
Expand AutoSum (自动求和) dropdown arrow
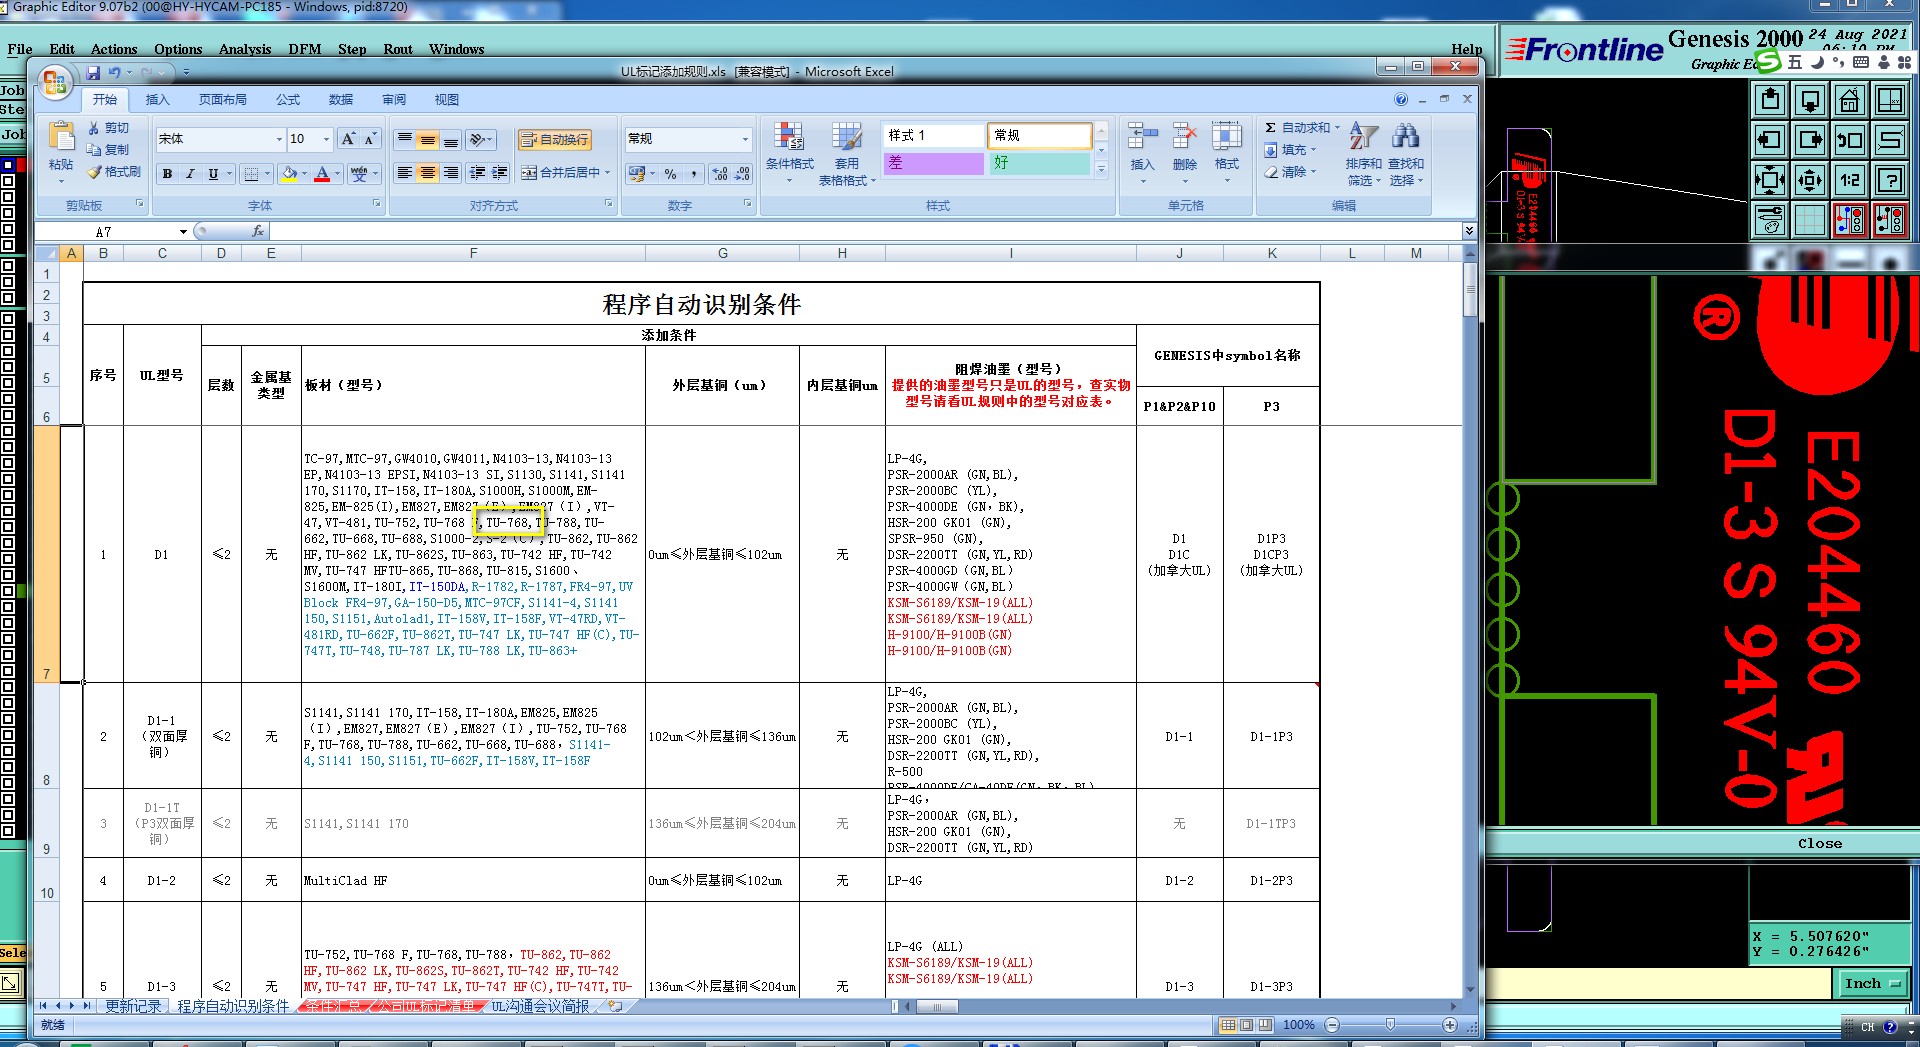click(1337, 128)
